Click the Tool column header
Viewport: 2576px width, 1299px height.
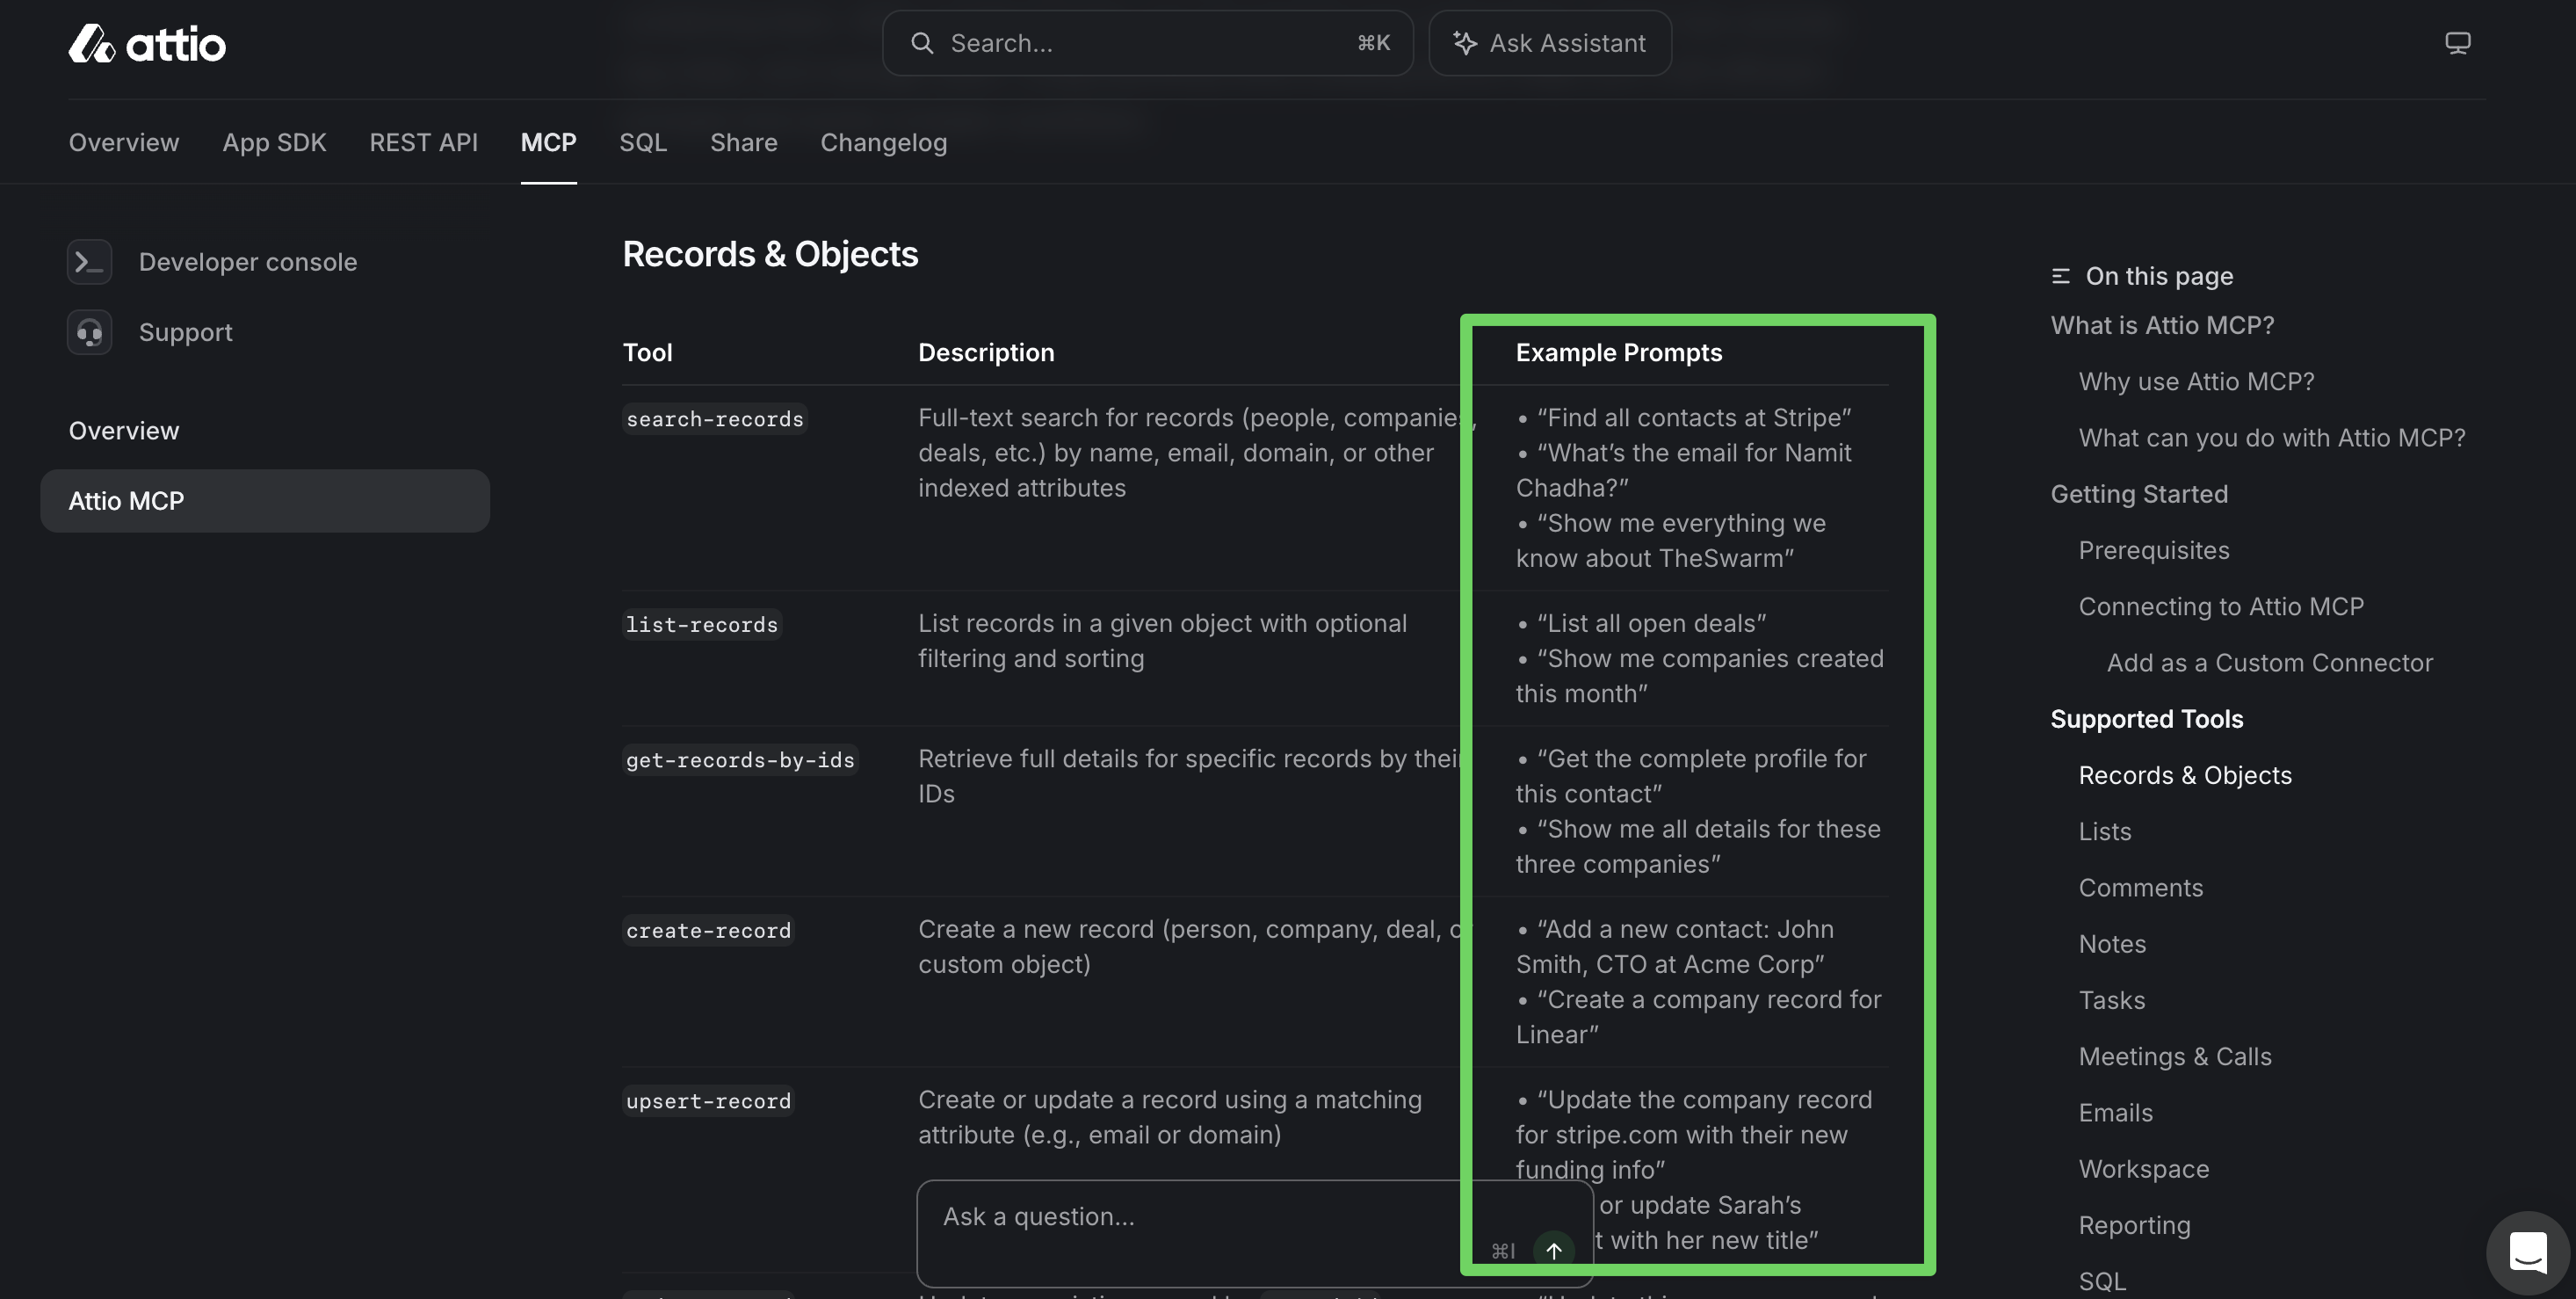pos(647,352)
